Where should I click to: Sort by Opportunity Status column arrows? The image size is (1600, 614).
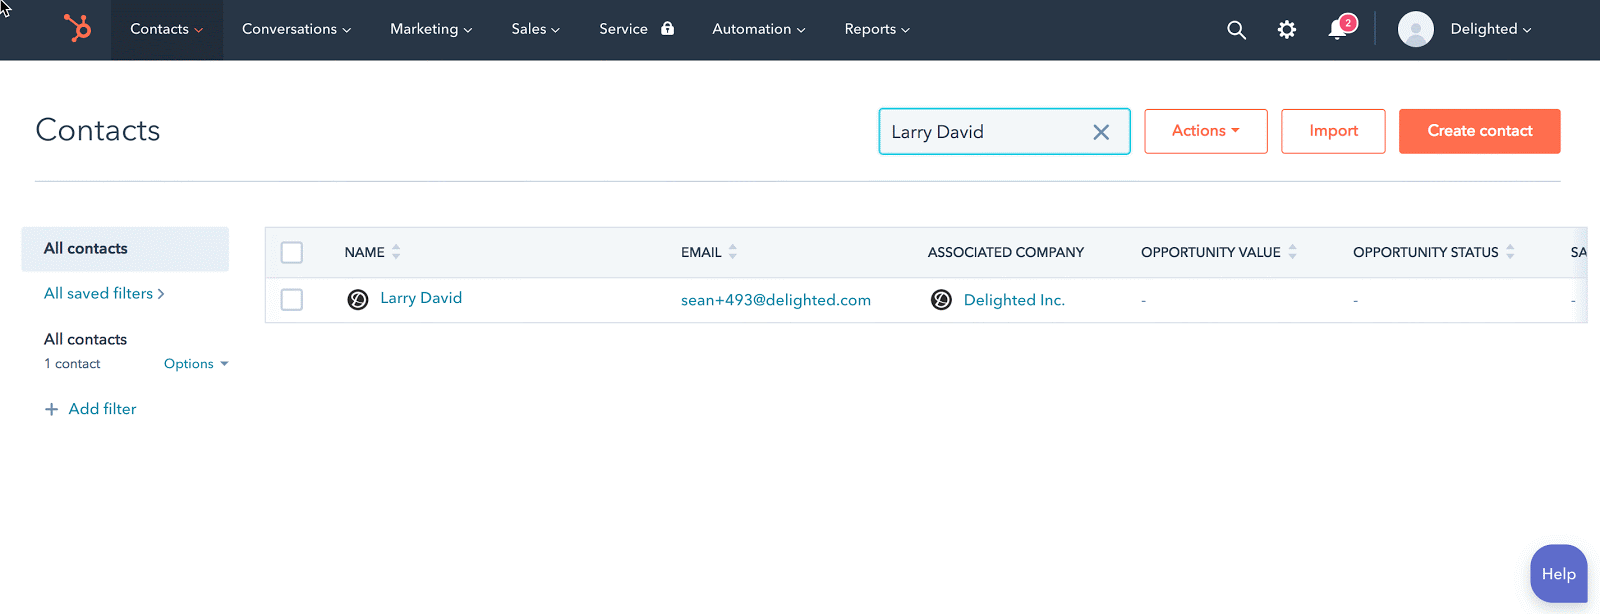1510,252
